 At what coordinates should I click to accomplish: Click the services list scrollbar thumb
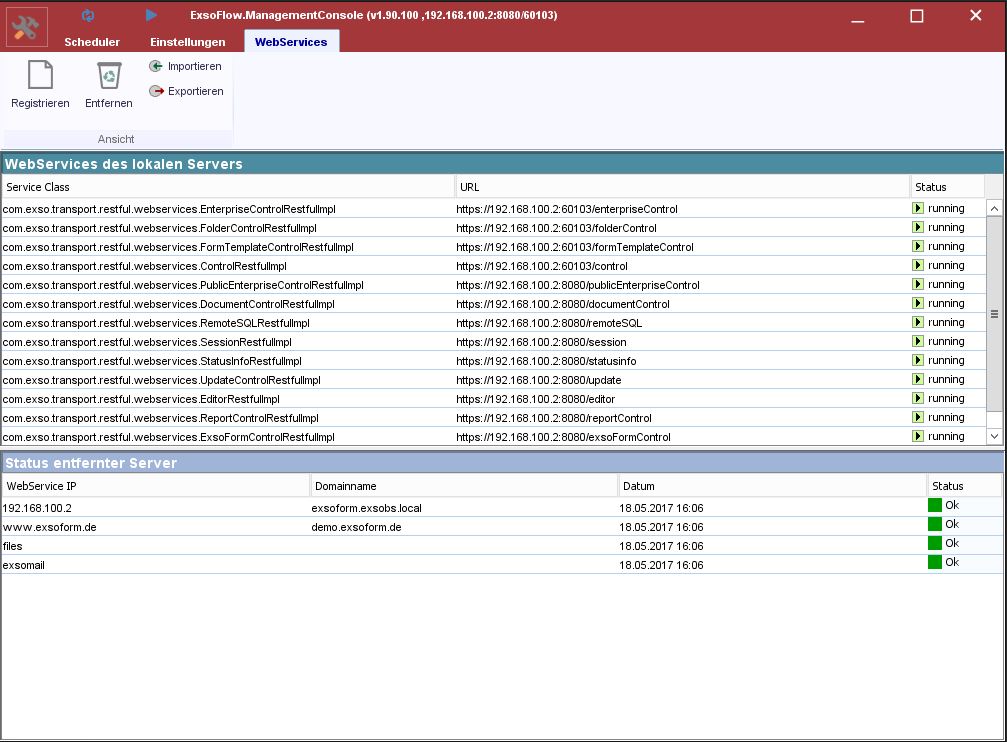[994, 314]
